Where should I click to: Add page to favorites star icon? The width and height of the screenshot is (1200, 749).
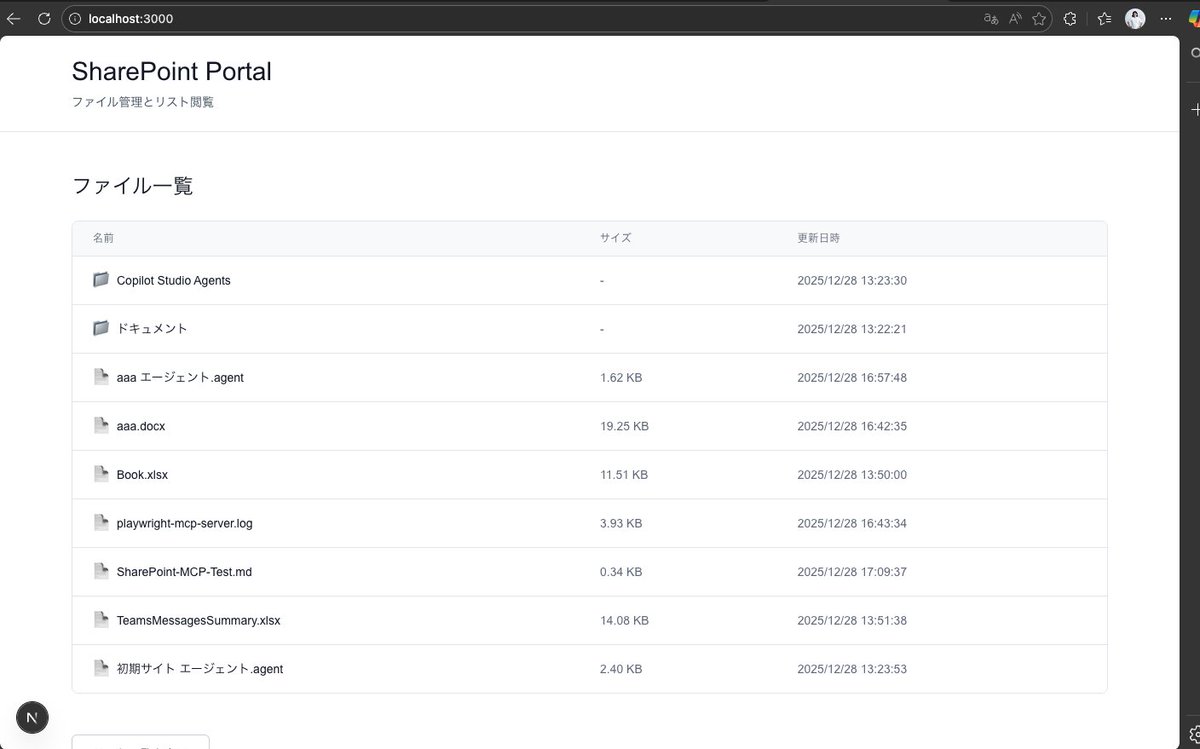(1039, 18)
